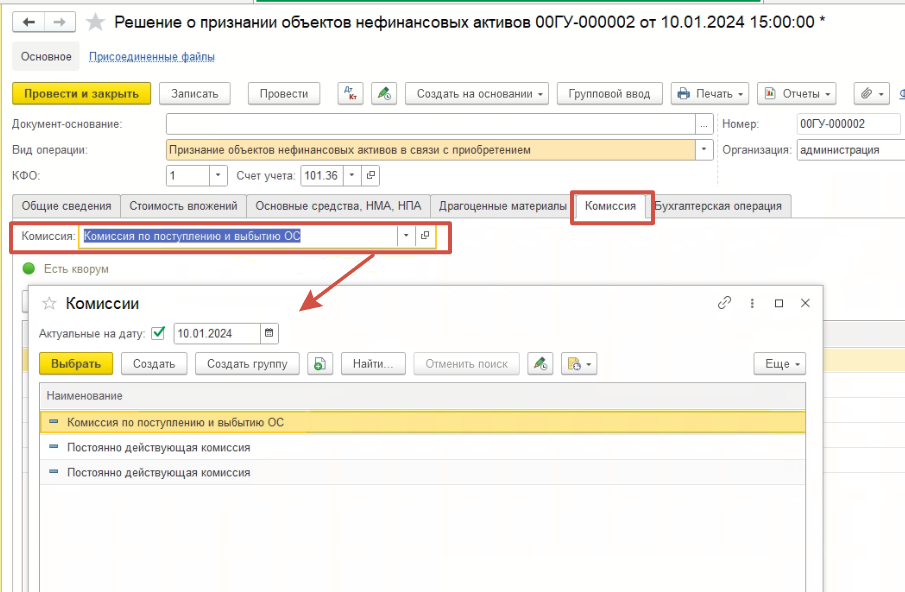905x592 pixels.
Task: Copy link from the Комиссии dialog
Action: coord(724,303)
